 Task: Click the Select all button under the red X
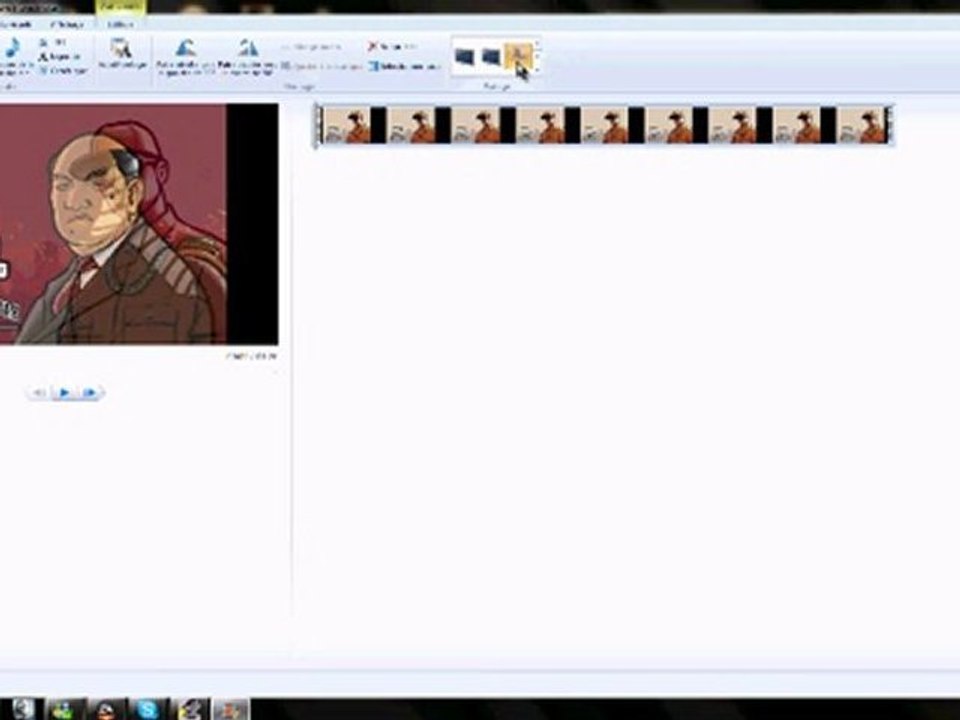point(404,66)
